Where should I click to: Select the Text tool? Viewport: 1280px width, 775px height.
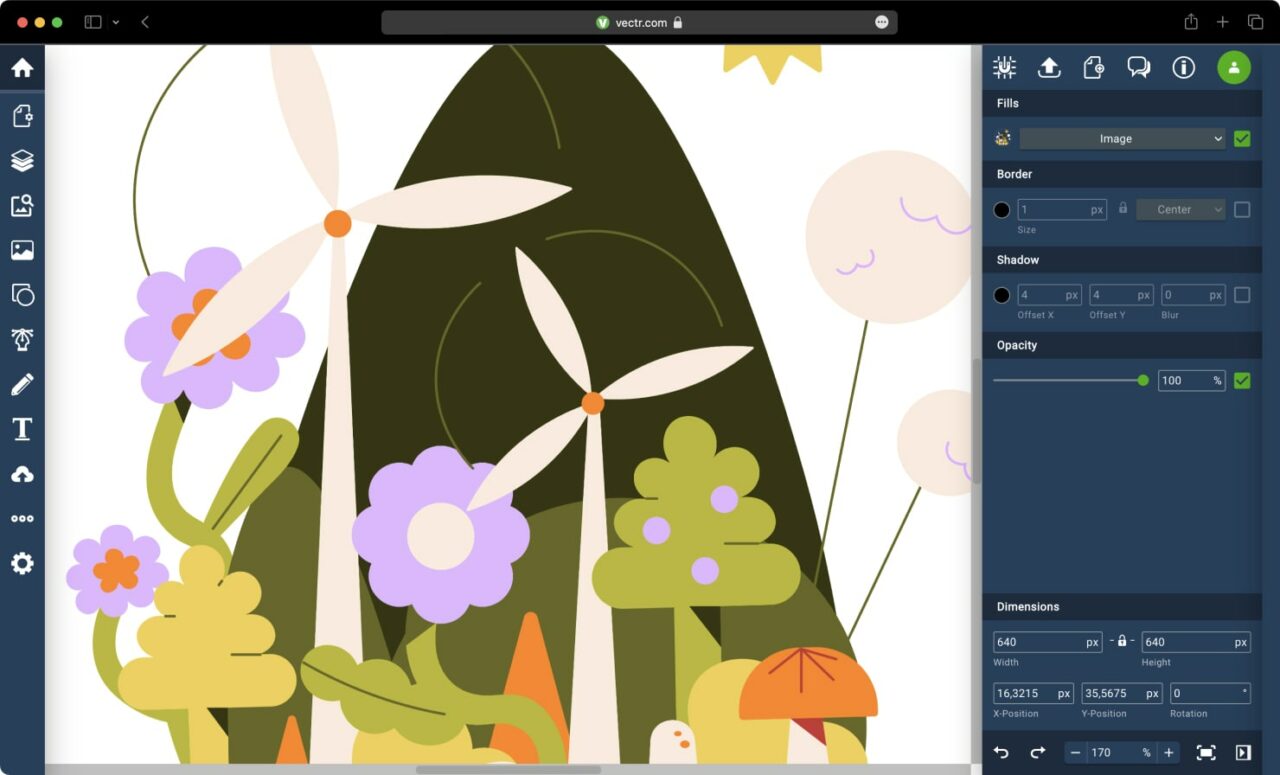[22, 429]
